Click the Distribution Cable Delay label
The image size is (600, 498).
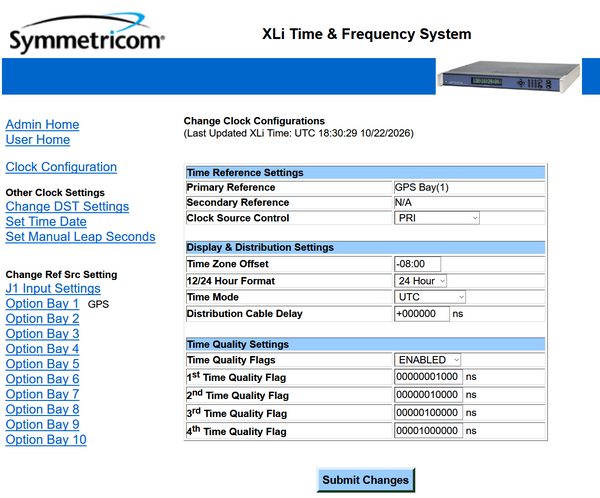[x=245, y=313]
